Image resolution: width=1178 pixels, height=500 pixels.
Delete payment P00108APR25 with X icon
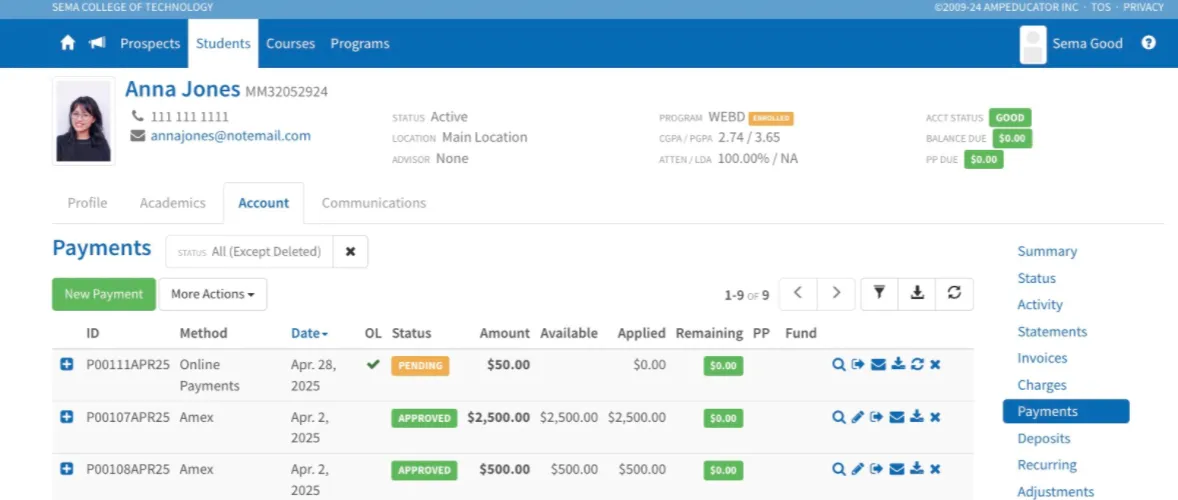pyautogui.click(x=935, y=469)
